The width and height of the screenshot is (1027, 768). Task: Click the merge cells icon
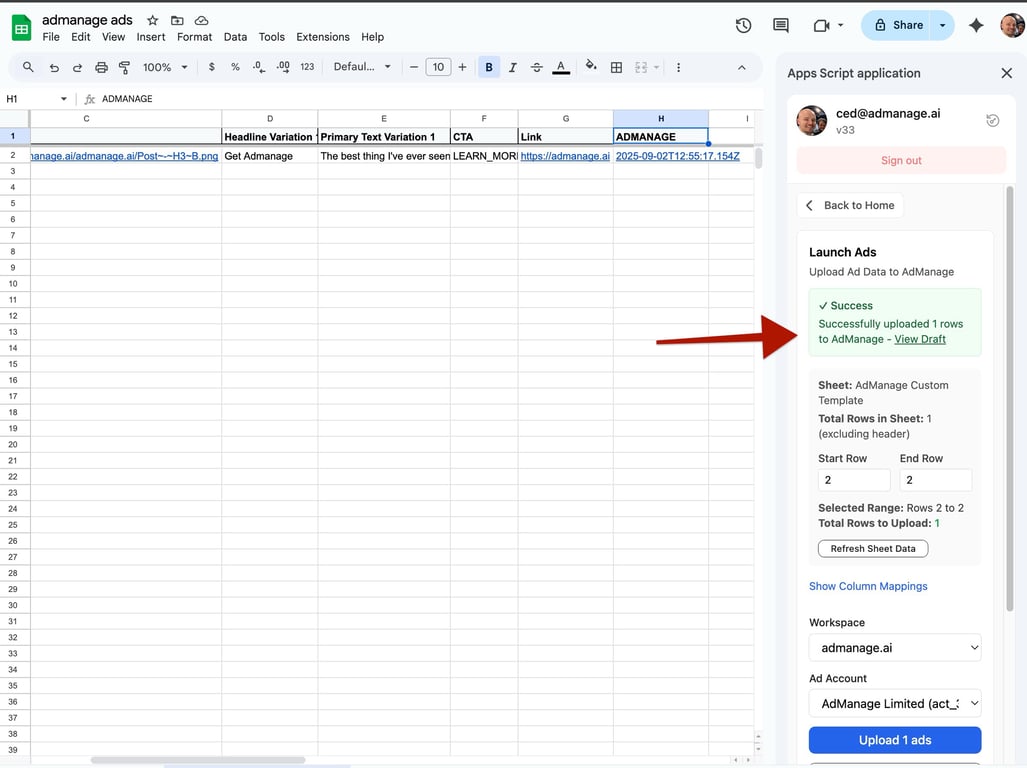click(641, 67)
